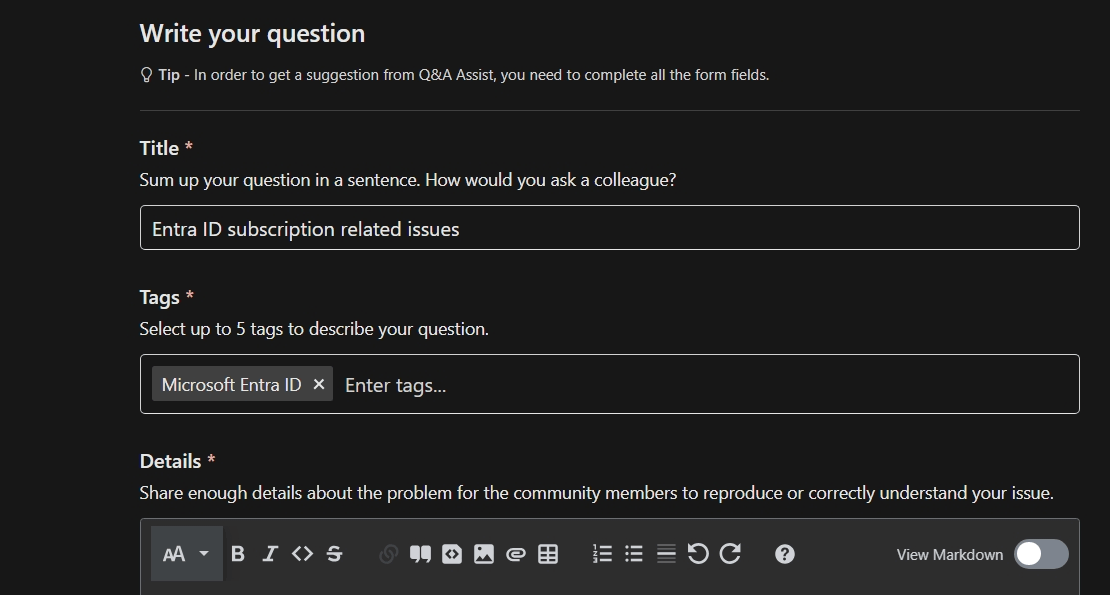Screen dimensions: 1110x595
Task: Insert a horizontal rule lines icon
Action: [666, 554]
